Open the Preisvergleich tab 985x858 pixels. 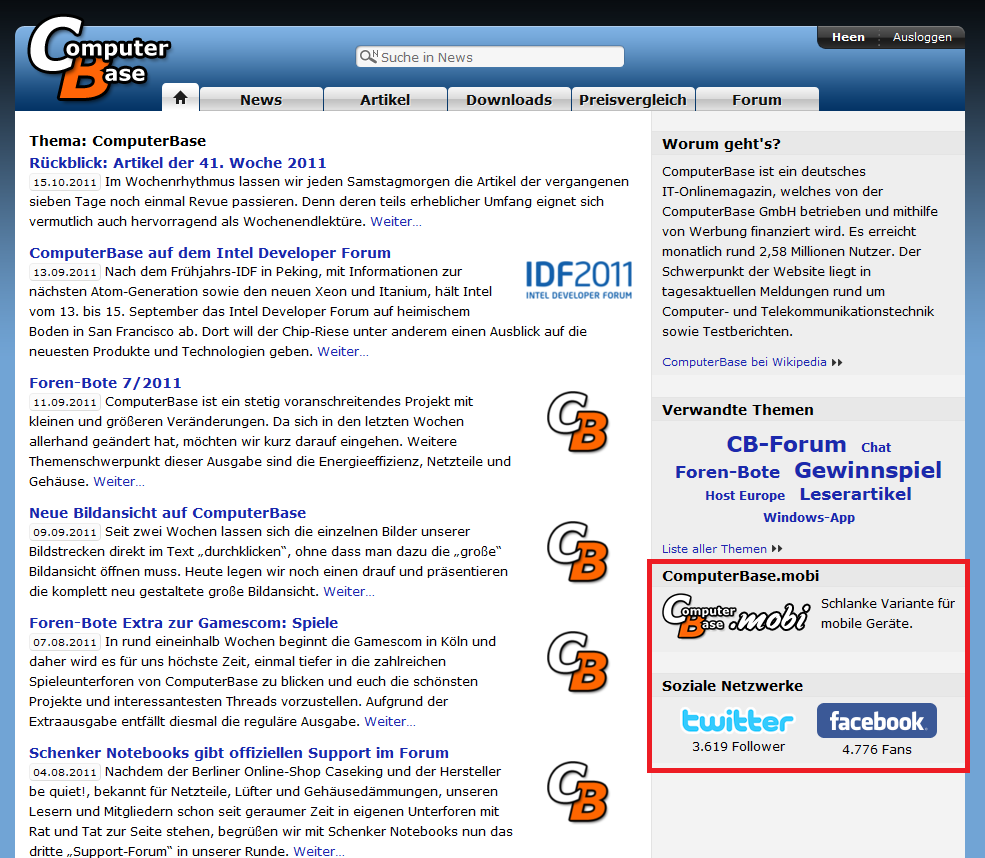click(x=633, y=99)
